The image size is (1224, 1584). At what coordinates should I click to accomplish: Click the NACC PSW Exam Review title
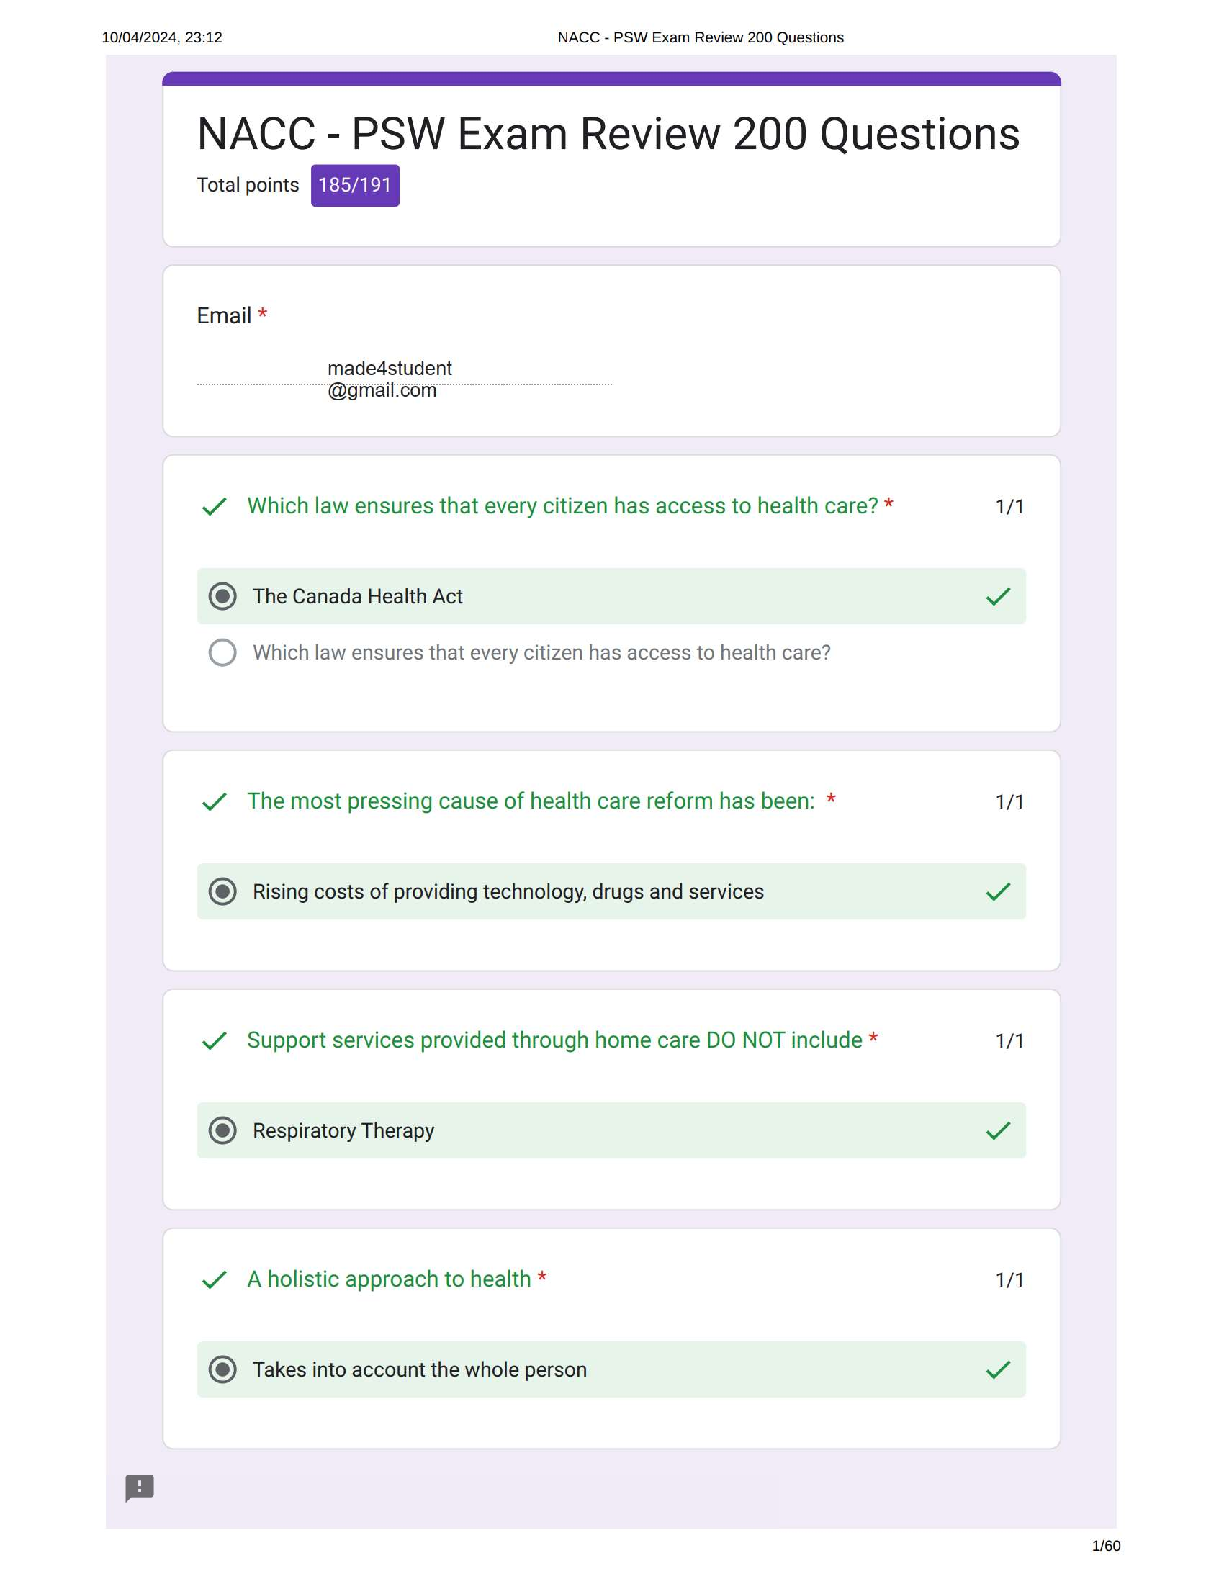click(x=608, y=134)
